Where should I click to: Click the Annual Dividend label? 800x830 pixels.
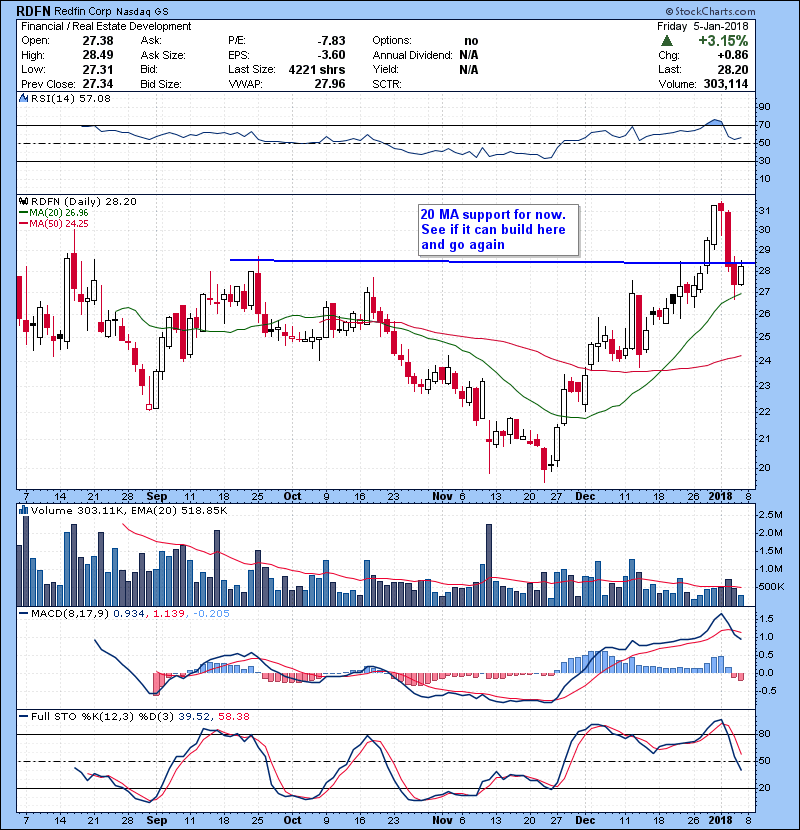412,55
